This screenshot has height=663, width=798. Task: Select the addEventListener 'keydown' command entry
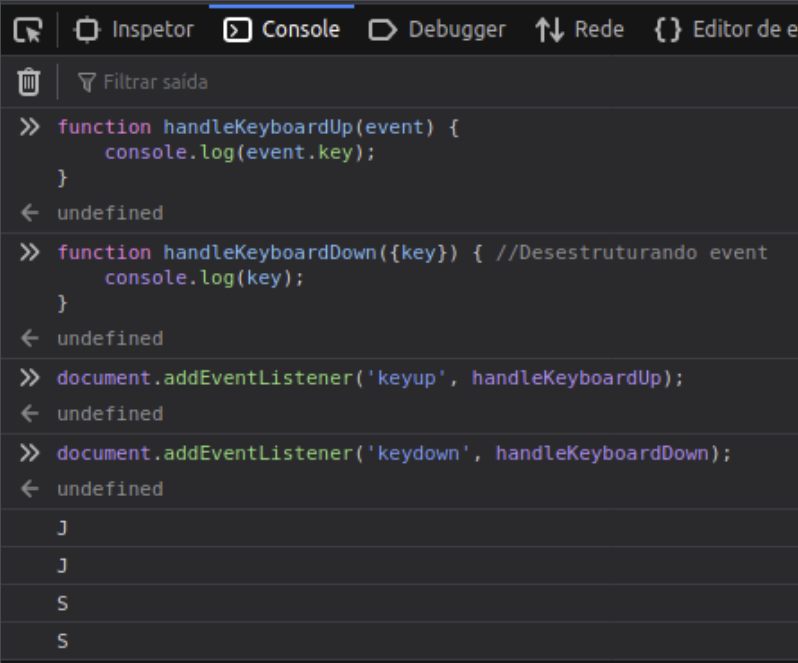394,452
